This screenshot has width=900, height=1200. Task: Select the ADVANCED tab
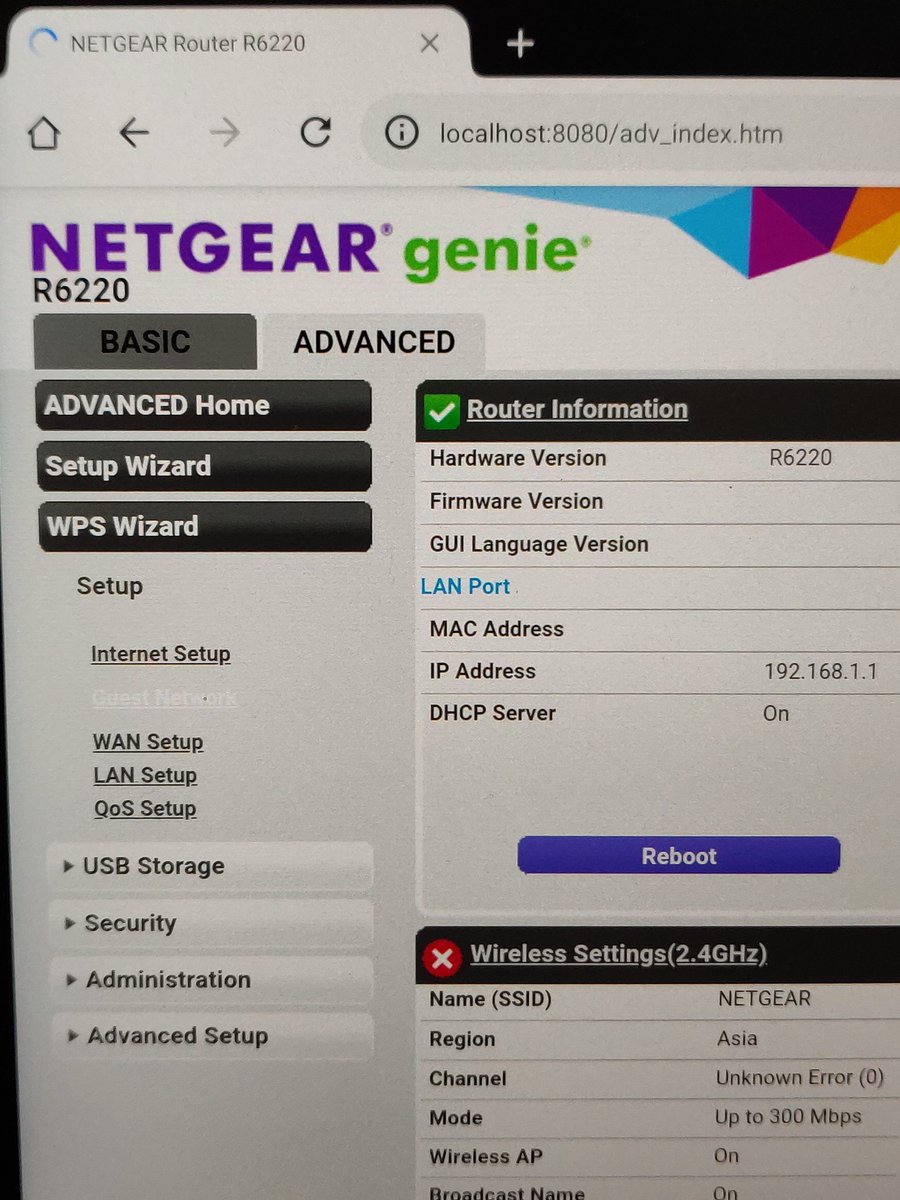374,342
